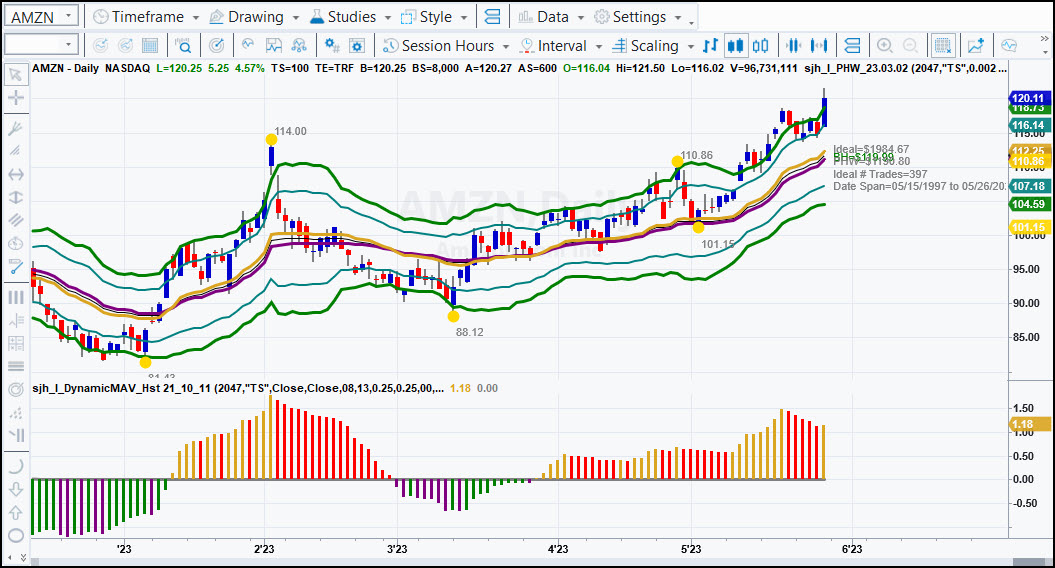Click the AMZN - Daily NASDAQ header text
This screenshot has height=568, width=1055.
coord(91,68)
